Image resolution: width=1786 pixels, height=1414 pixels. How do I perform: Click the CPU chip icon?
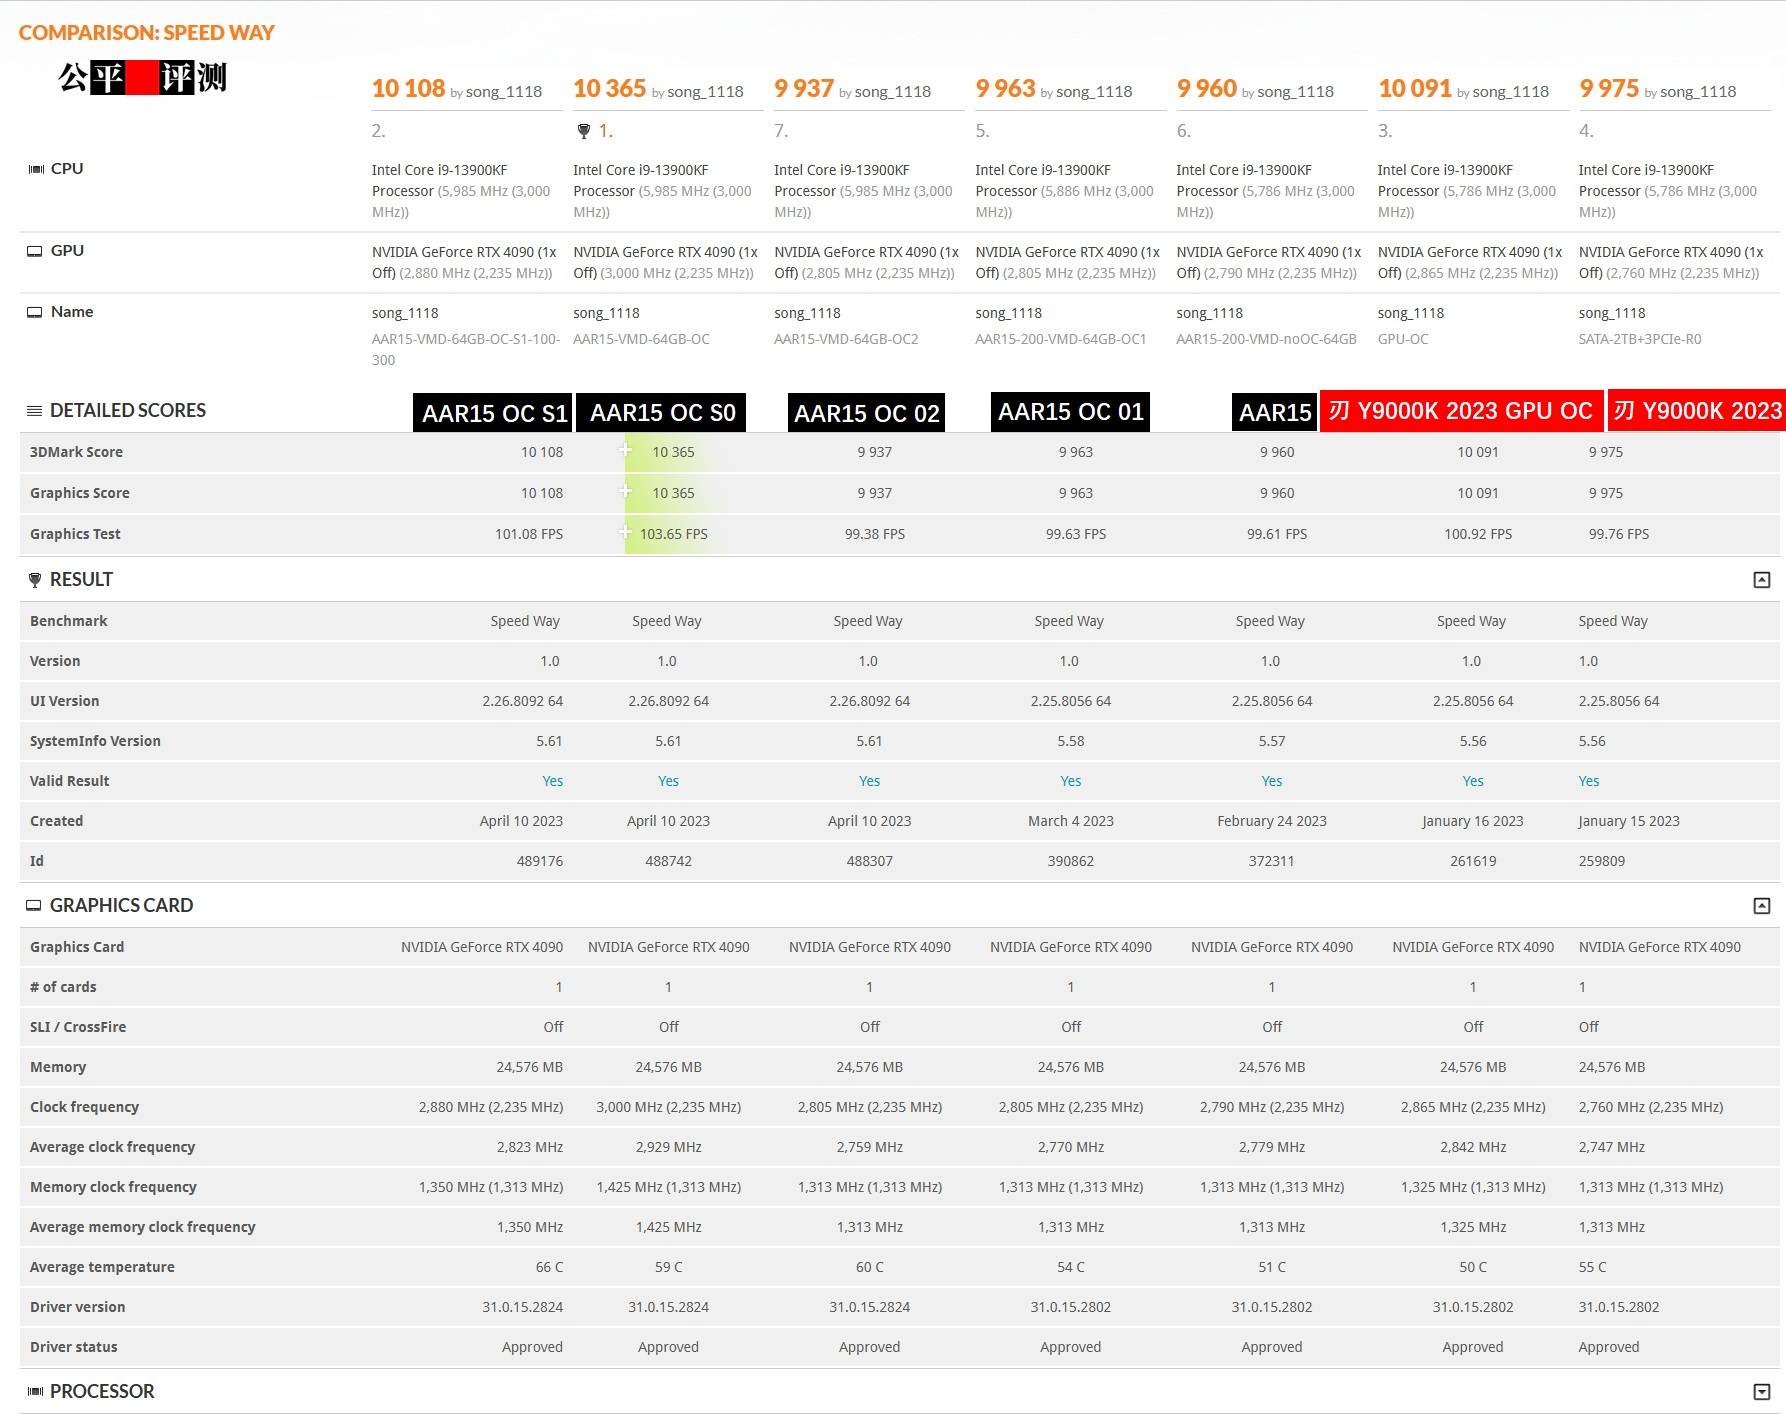click(36, 169)
